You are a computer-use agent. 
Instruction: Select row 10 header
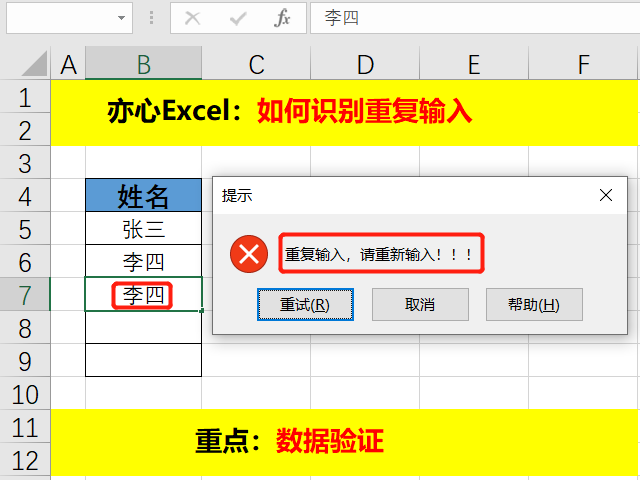click(25, 393)
